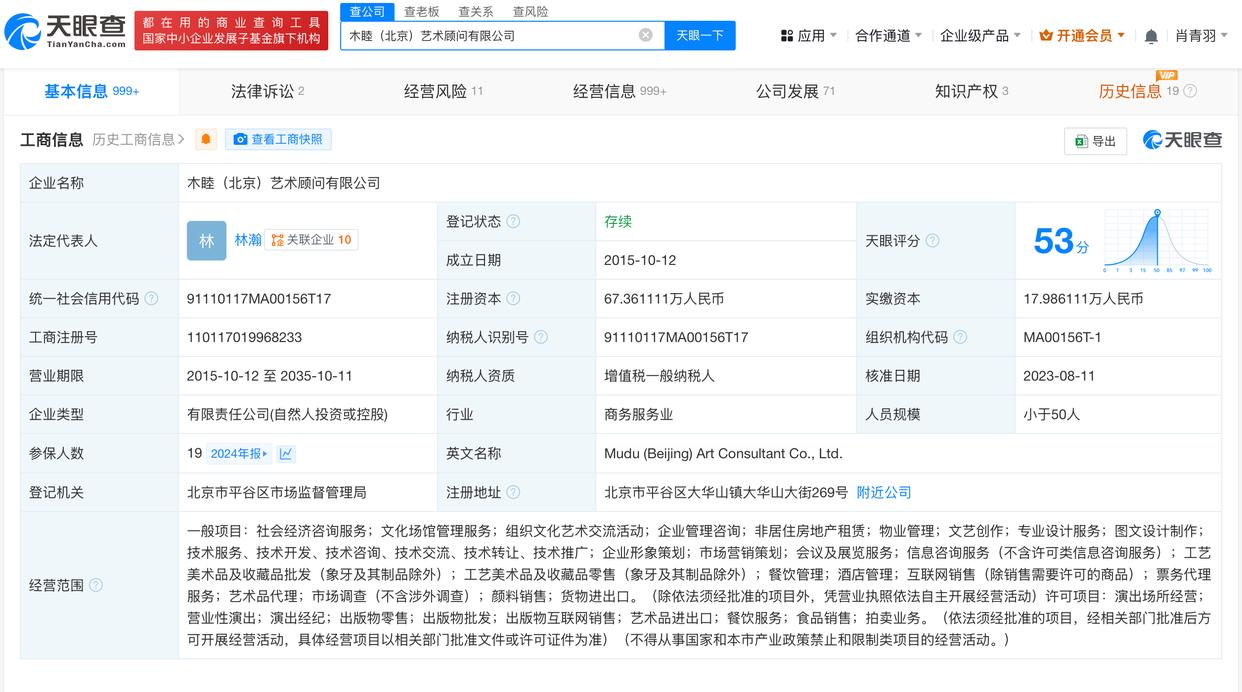Switch to the 经营信息 tab
1242x692 pixels.
tap(619, 91)
